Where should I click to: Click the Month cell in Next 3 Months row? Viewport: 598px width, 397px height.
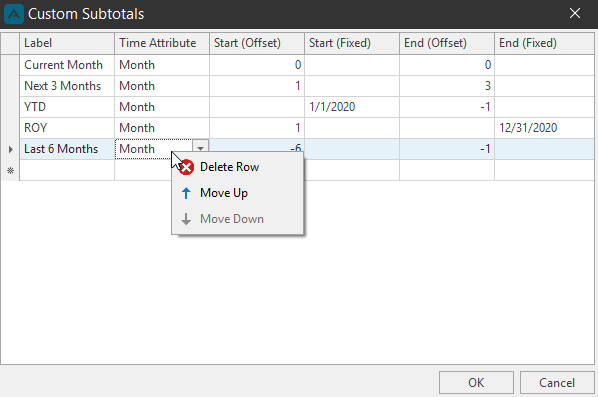click(162, 86)
